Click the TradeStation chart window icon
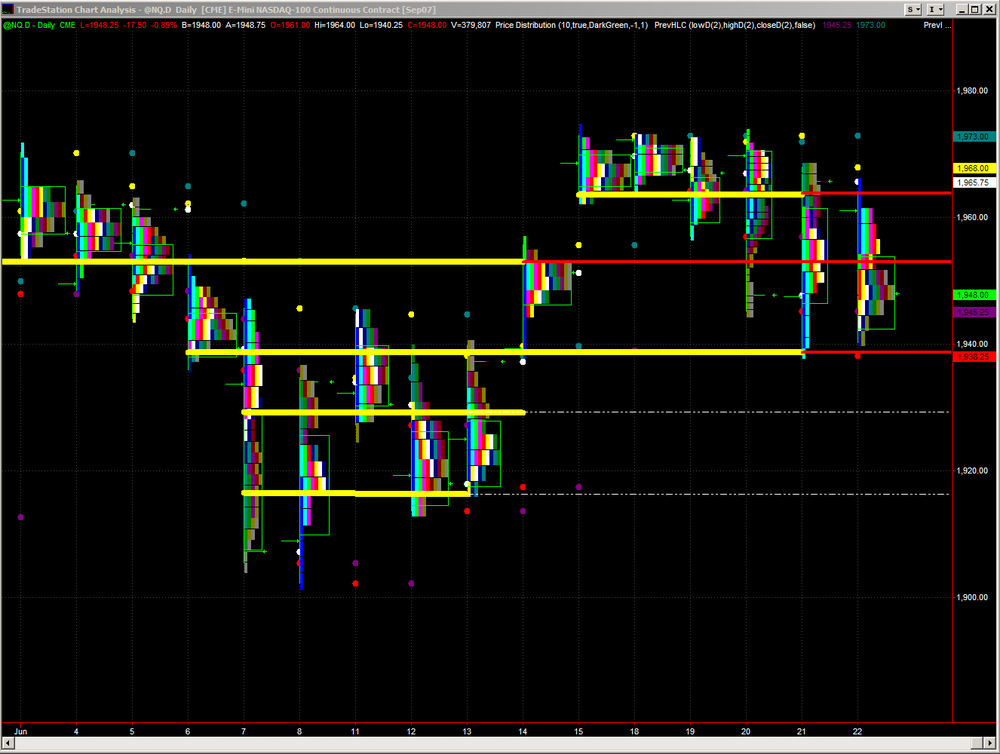Image resolution: width=1000 pixels, height=754 pixels. click(x=8, y=9)
